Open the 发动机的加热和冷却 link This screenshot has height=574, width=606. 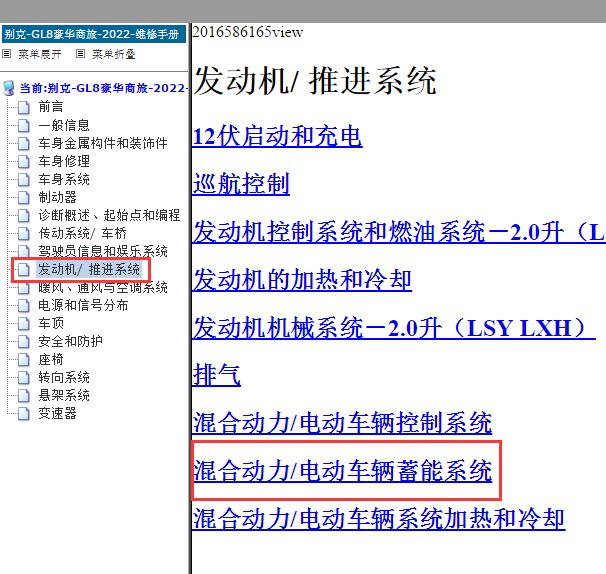point(302,280)
